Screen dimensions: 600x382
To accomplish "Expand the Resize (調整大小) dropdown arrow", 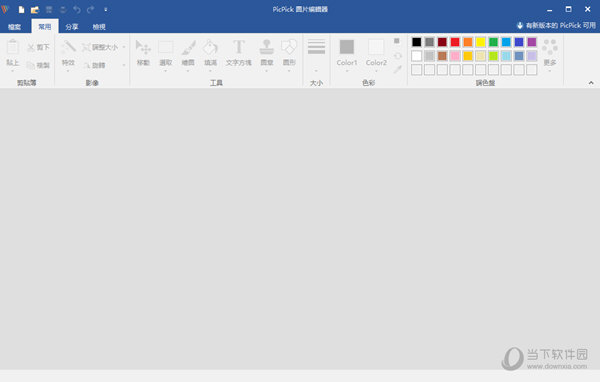I will 124,47.
